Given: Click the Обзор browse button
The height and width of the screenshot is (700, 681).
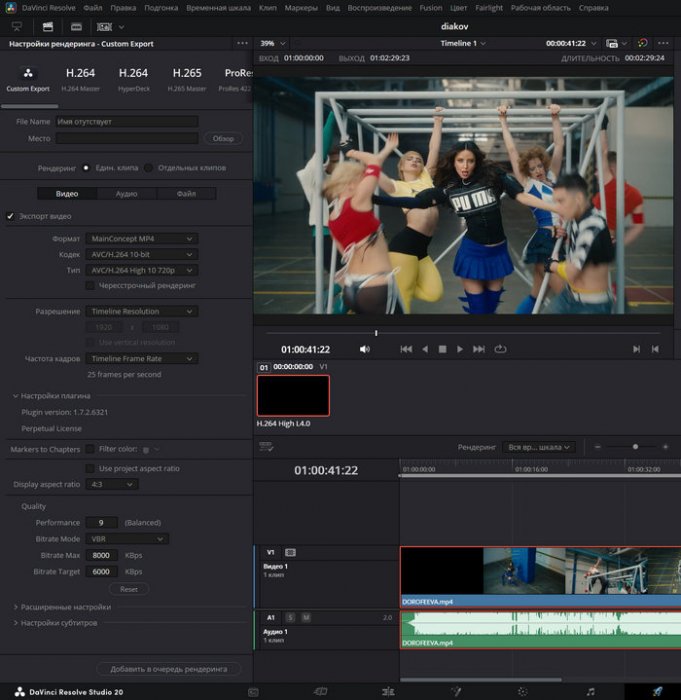Looking at the screenshot, I should pos(224,138).
